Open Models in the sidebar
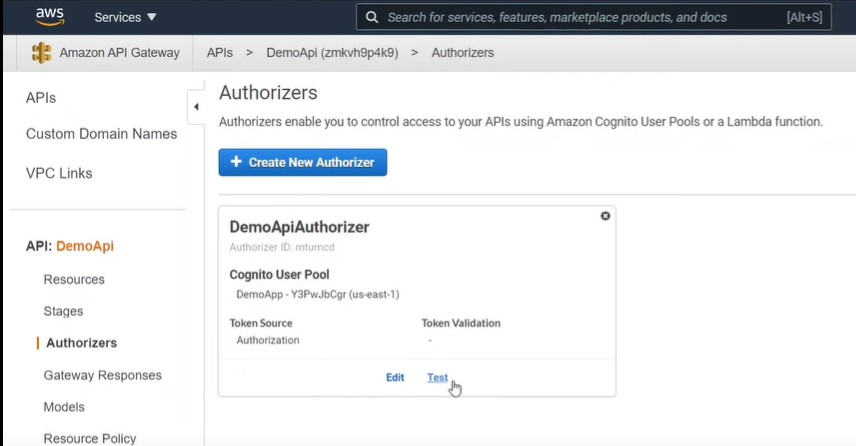The image size is (856, 446). tap(64, 407)
